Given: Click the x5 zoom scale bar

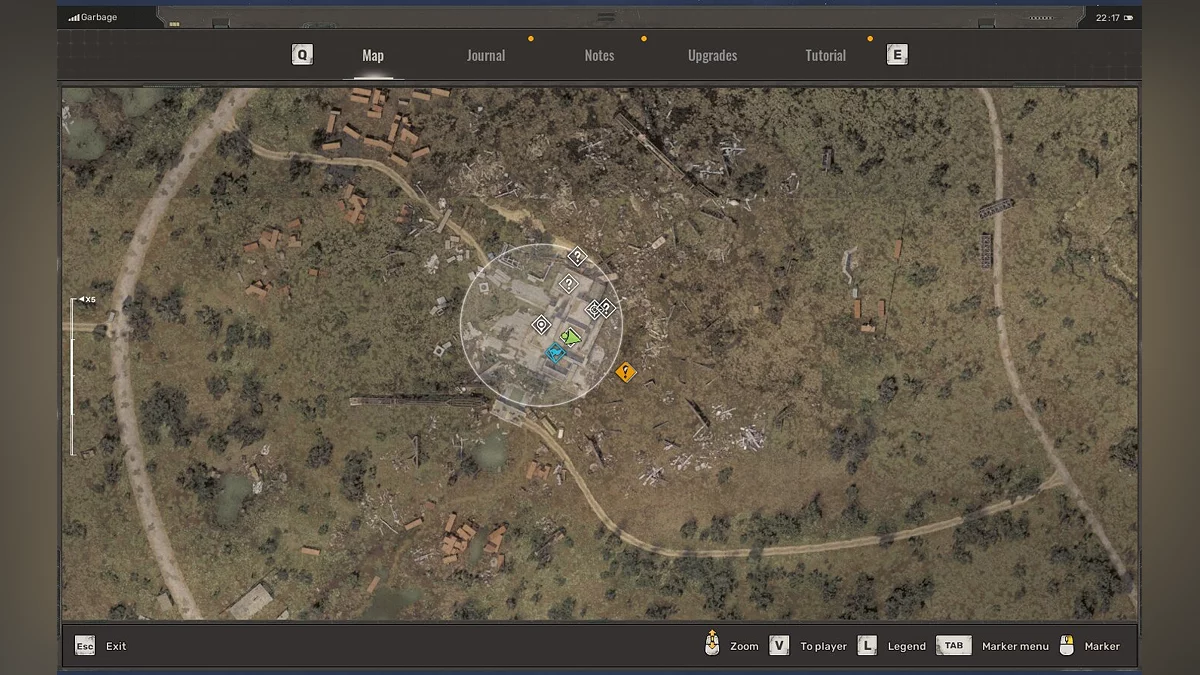Looking at the screenshot, I should pos(72,376).
